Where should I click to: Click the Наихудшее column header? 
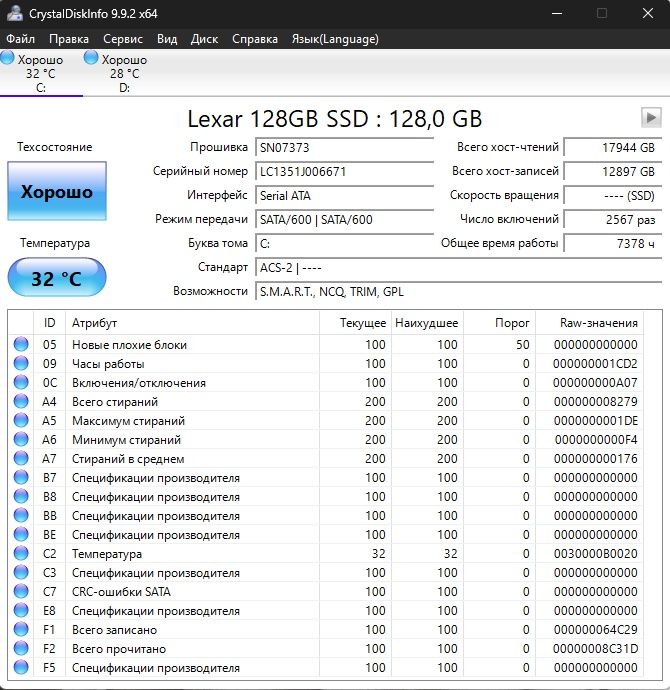tap(427, 323)
